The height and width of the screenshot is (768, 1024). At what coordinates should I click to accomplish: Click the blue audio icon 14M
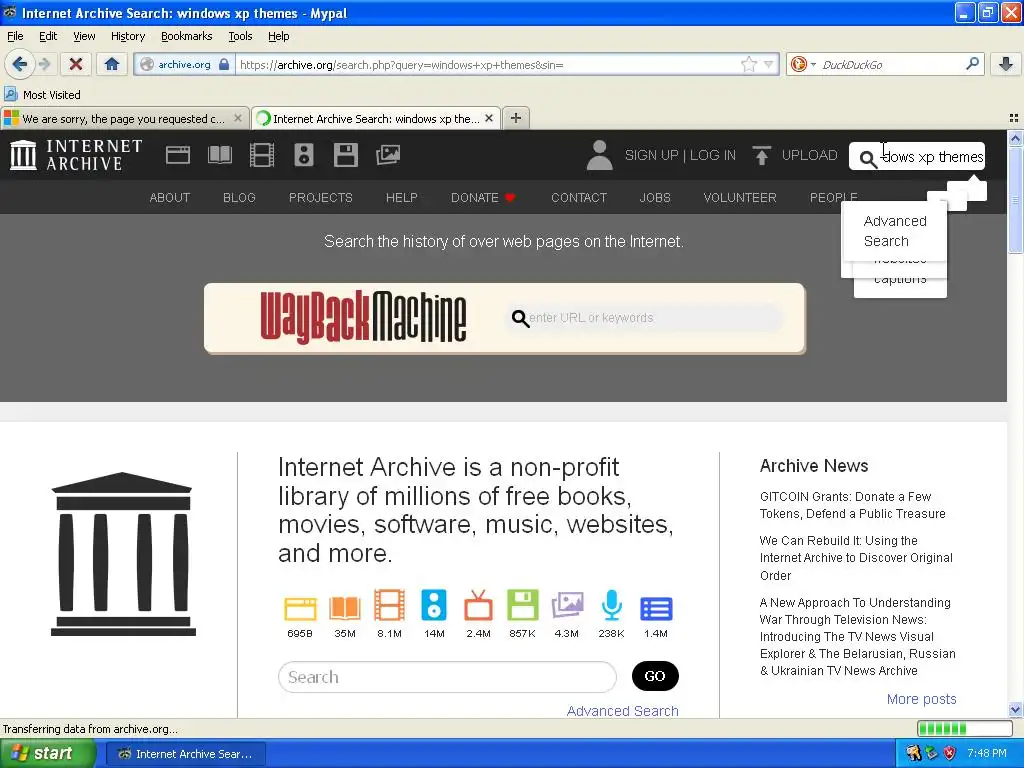434,605
